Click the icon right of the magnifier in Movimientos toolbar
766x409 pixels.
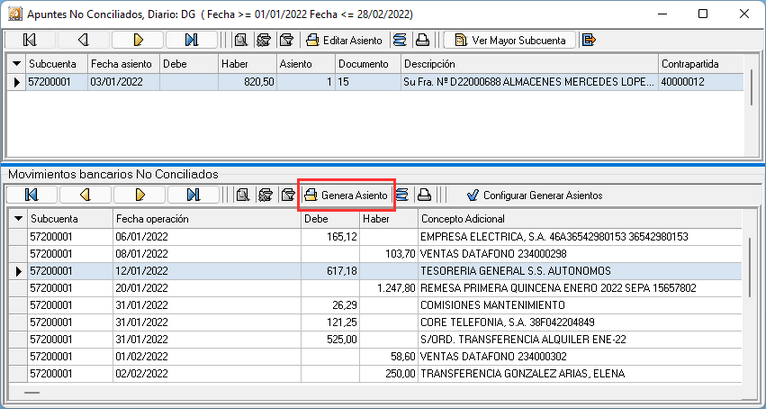pos(266,195)
